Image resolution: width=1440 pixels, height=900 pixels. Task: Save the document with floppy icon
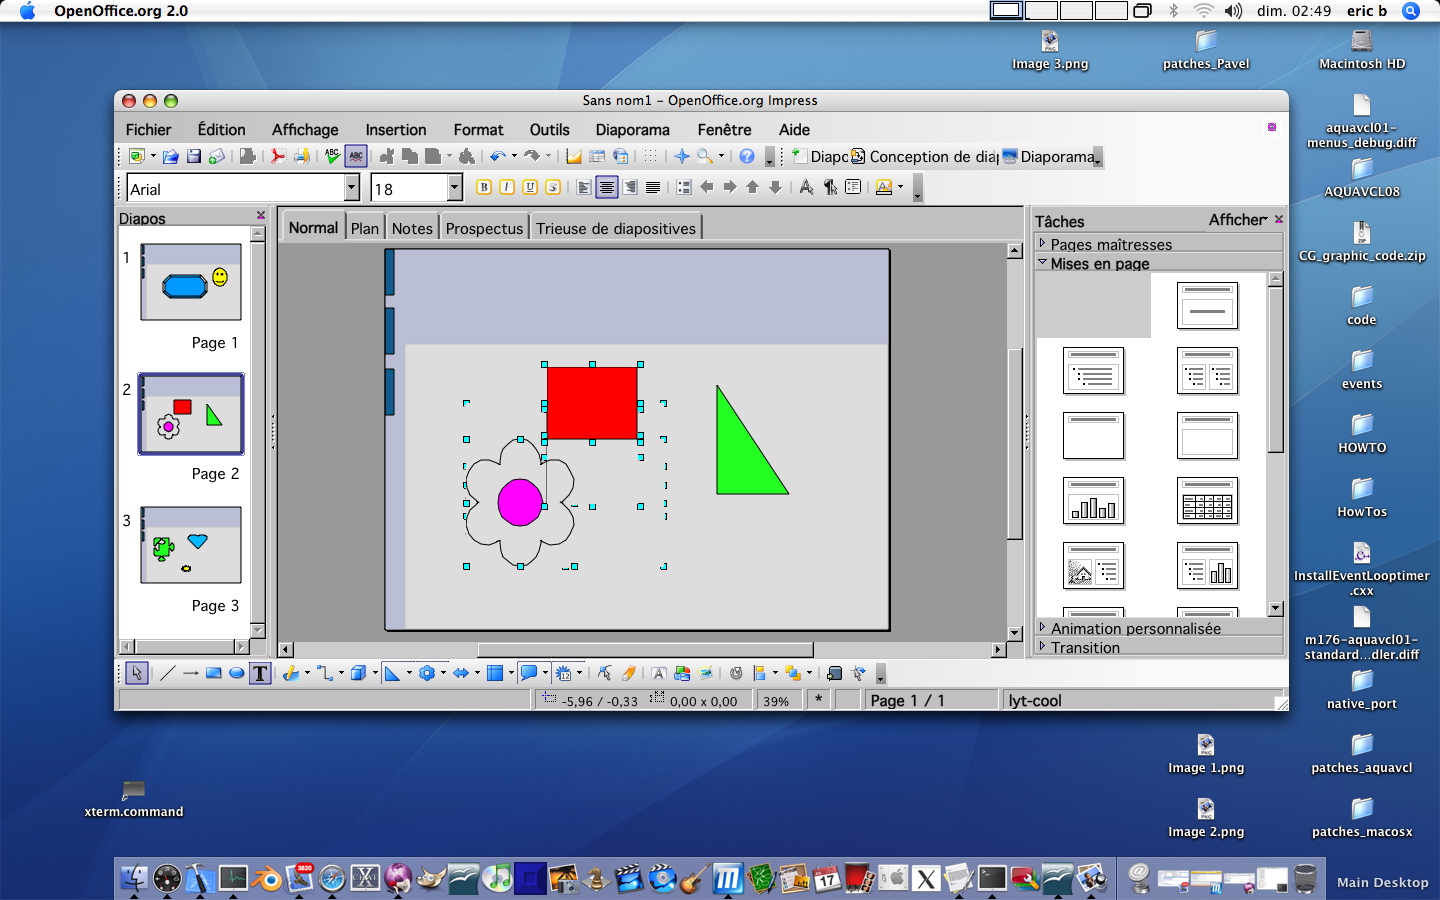click(194, 157)
